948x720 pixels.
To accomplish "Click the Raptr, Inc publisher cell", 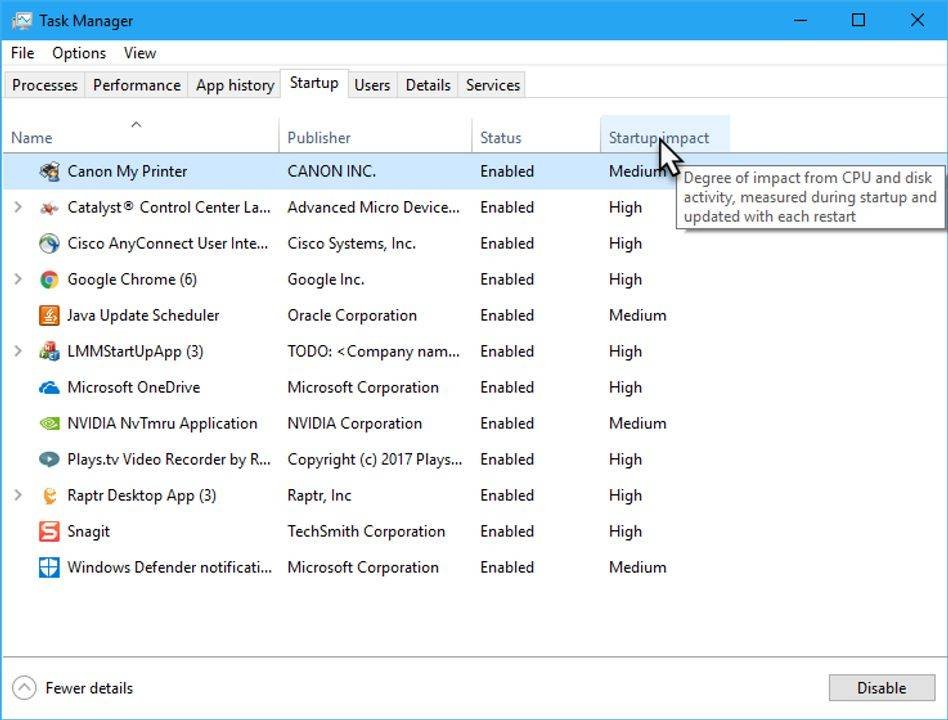I will pyautogui.click(x=319, y=496).
